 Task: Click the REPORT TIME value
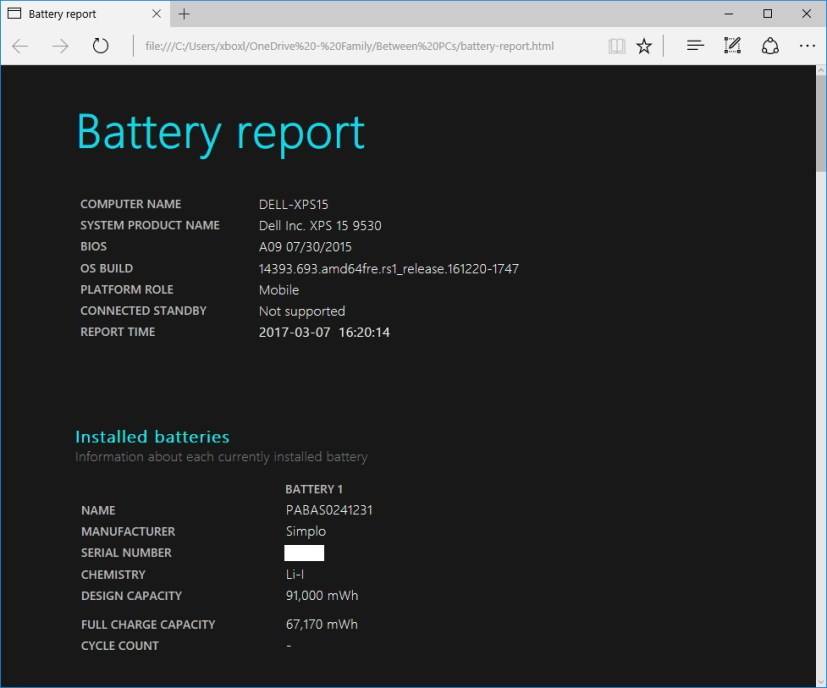pos(323,332)
